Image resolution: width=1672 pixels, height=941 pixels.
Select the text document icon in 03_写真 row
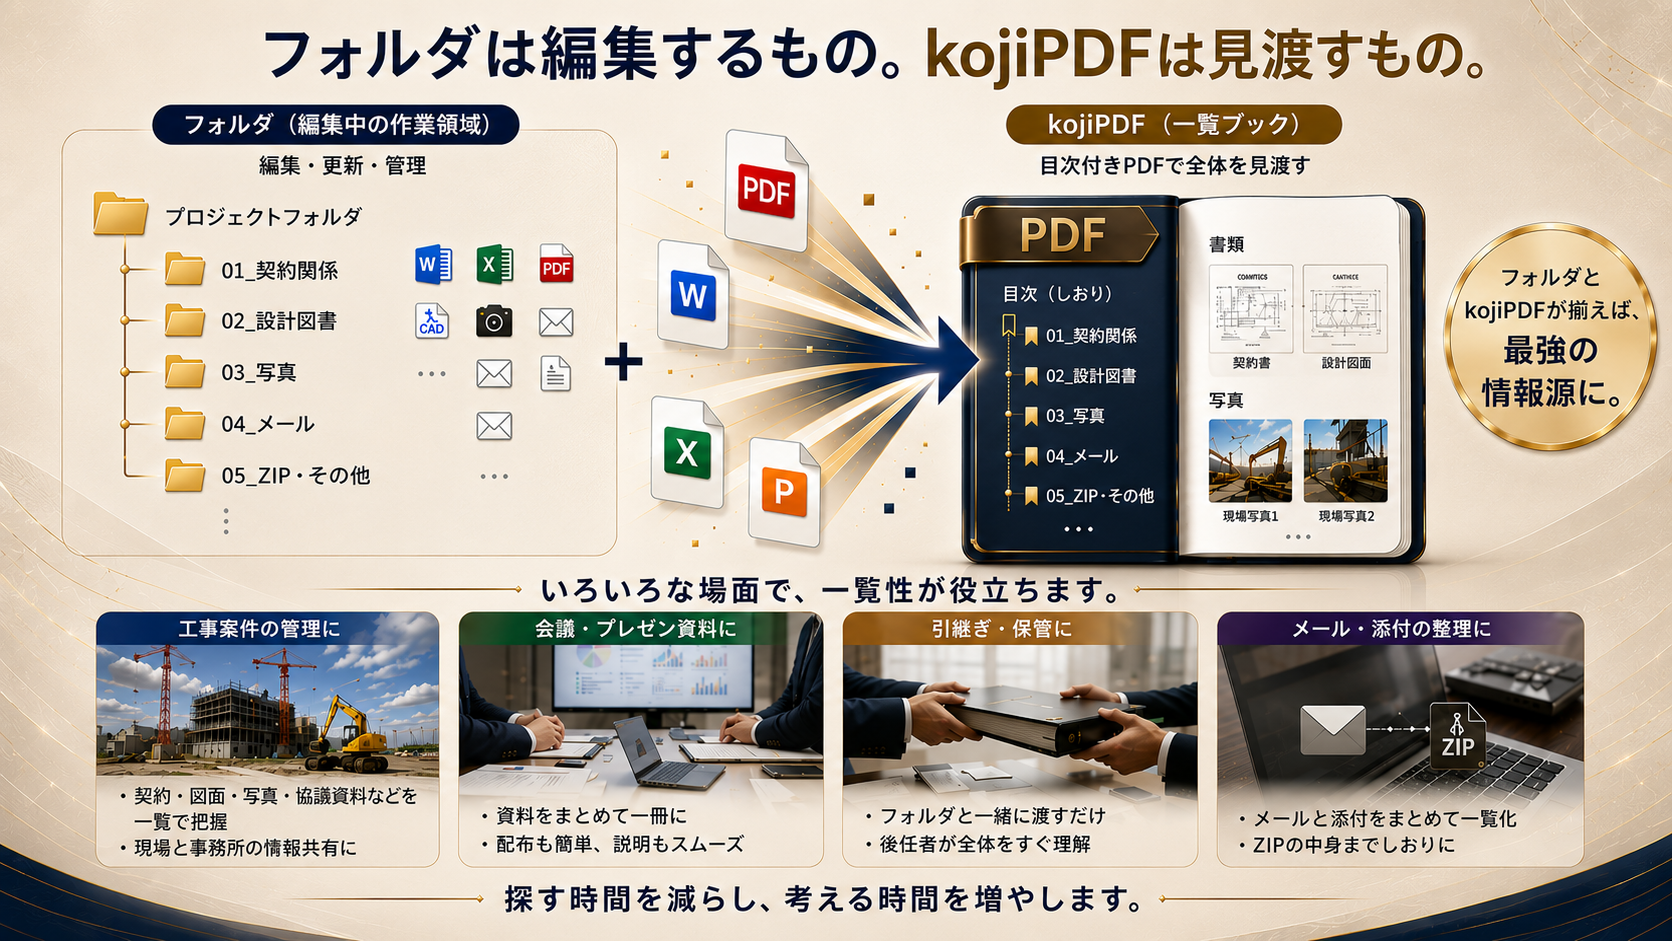pos(556,373)
